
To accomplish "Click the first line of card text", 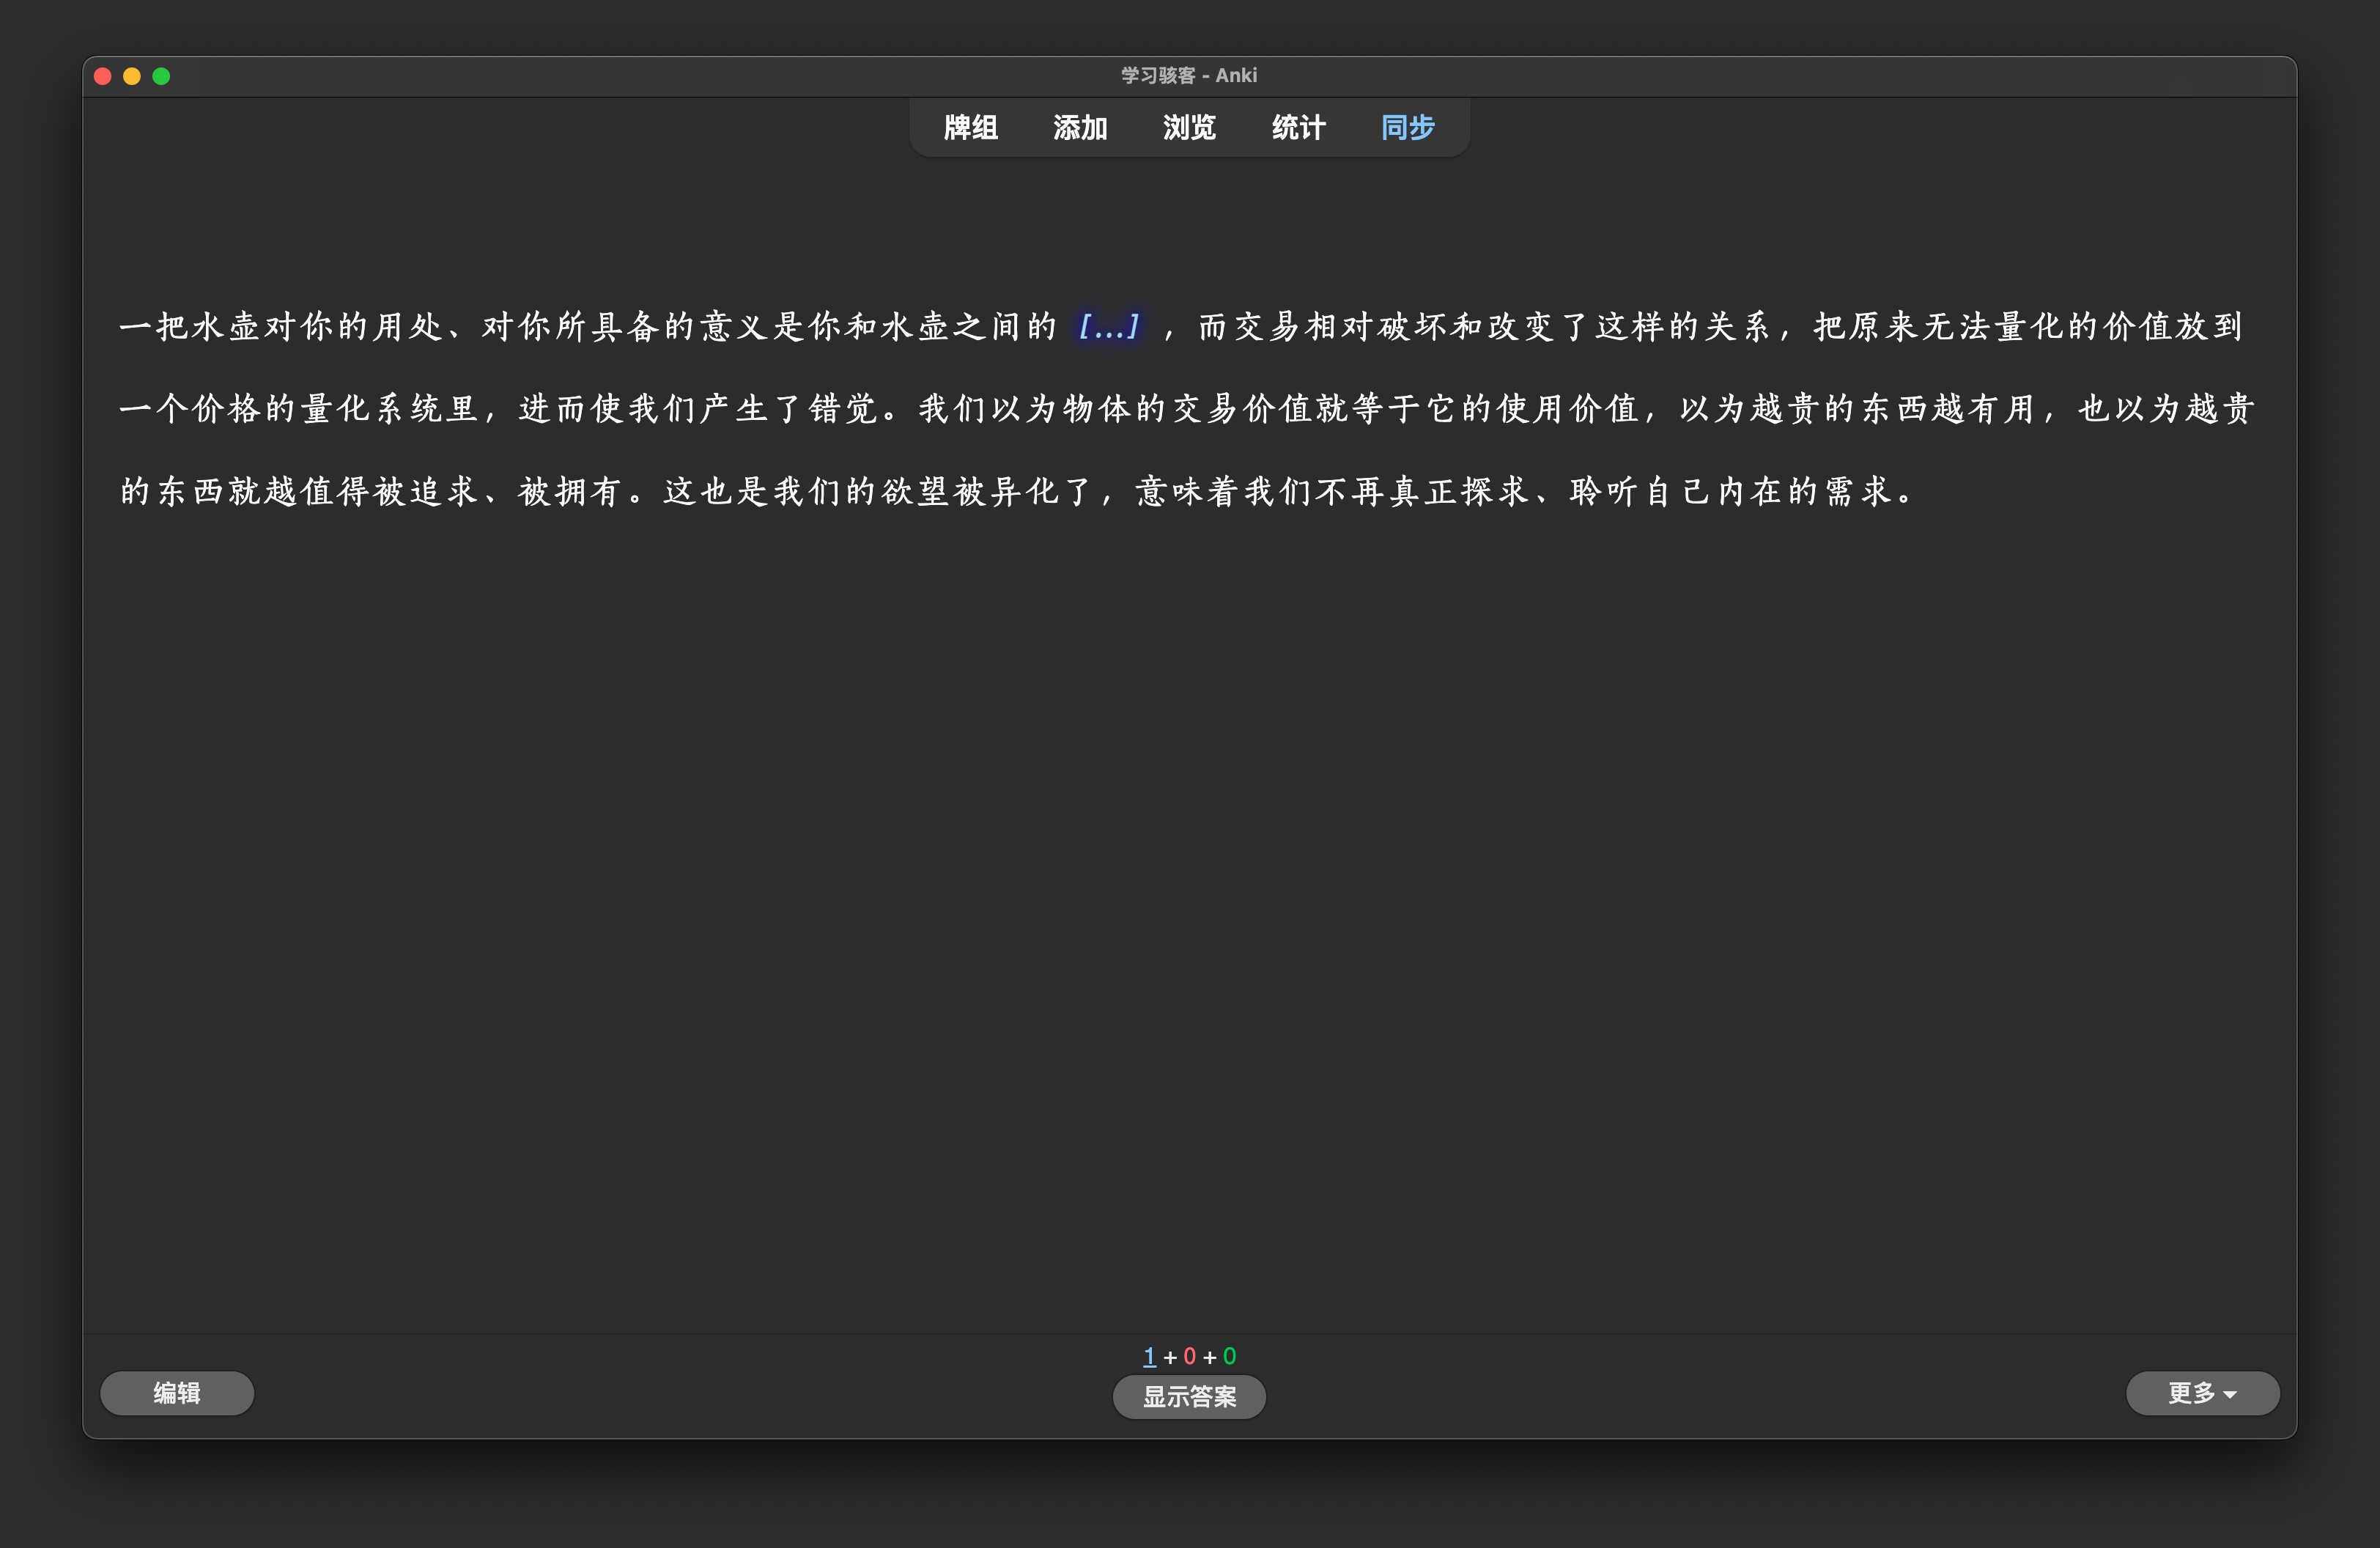I will [x=600, y=326].
